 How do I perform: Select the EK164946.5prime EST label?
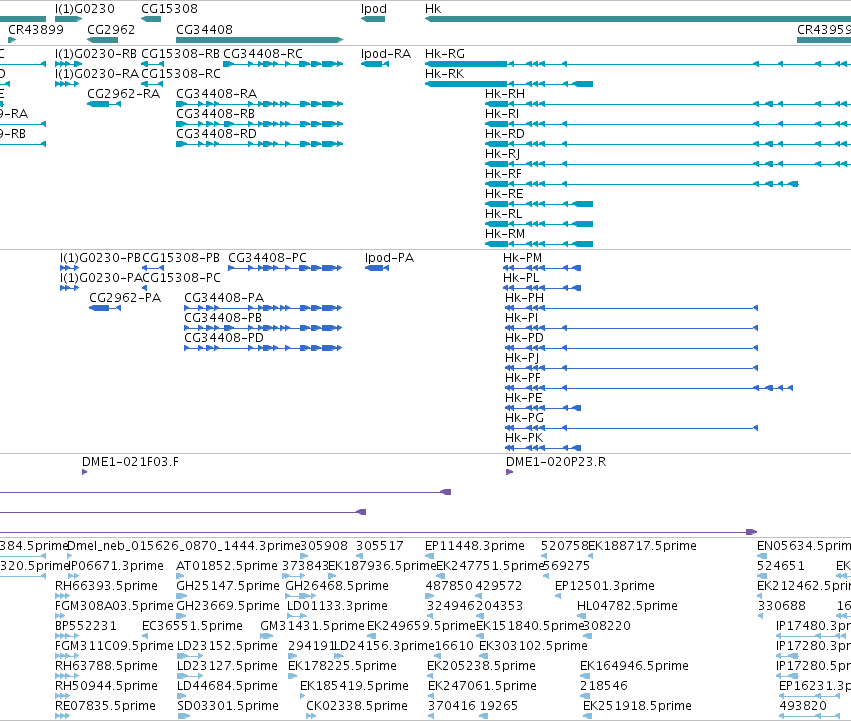click(x=634, y=666)
